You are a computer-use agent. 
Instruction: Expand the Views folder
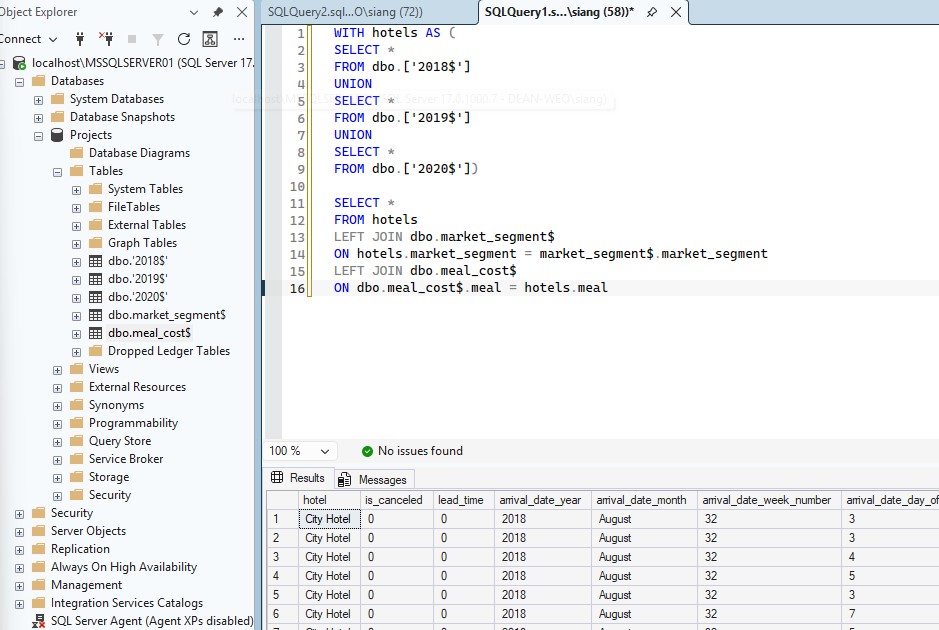pyautogui.click(x=57, y=370)
